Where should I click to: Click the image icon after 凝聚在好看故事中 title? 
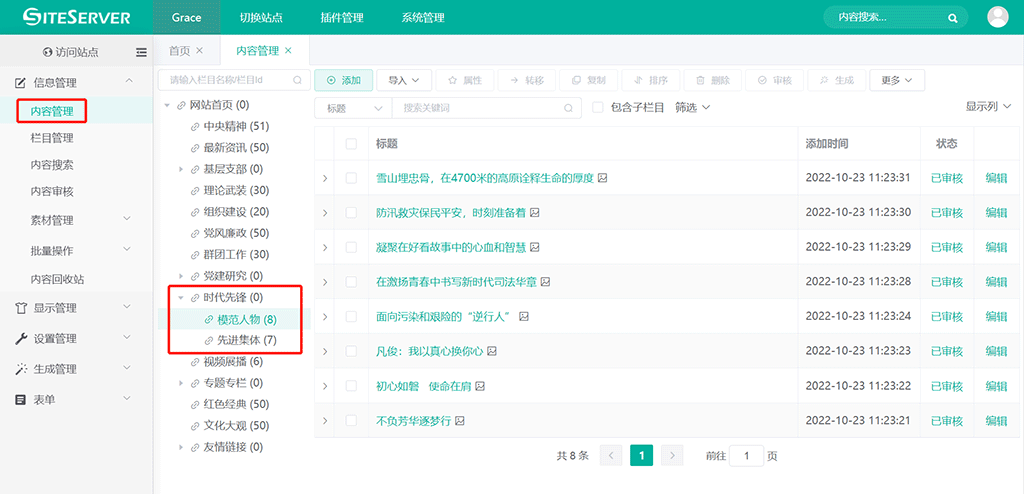pyautogui.click(x=535, y=247)
